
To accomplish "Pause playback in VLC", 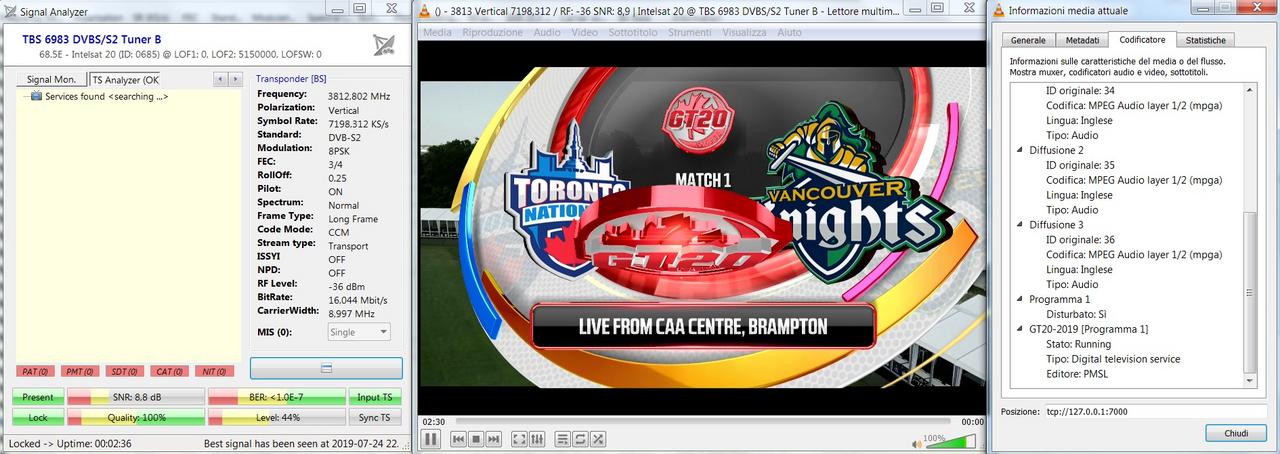I will [431, 439].
